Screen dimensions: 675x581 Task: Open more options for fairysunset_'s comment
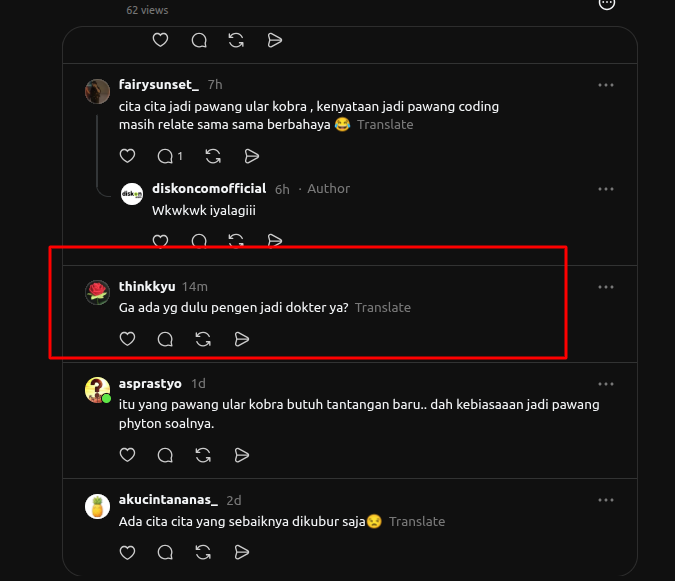[x=606, y=85]
